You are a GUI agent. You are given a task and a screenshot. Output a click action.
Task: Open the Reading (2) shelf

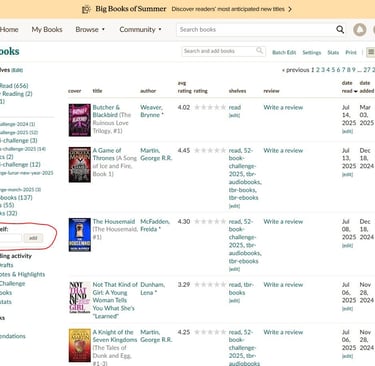point(17,94)
